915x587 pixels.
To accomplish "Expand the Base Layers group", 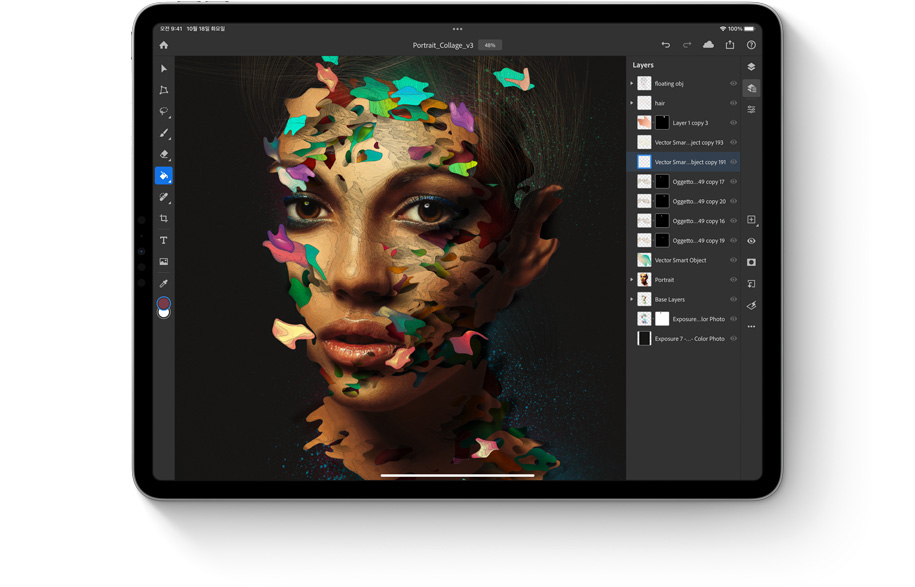I will tap(631, 299).
